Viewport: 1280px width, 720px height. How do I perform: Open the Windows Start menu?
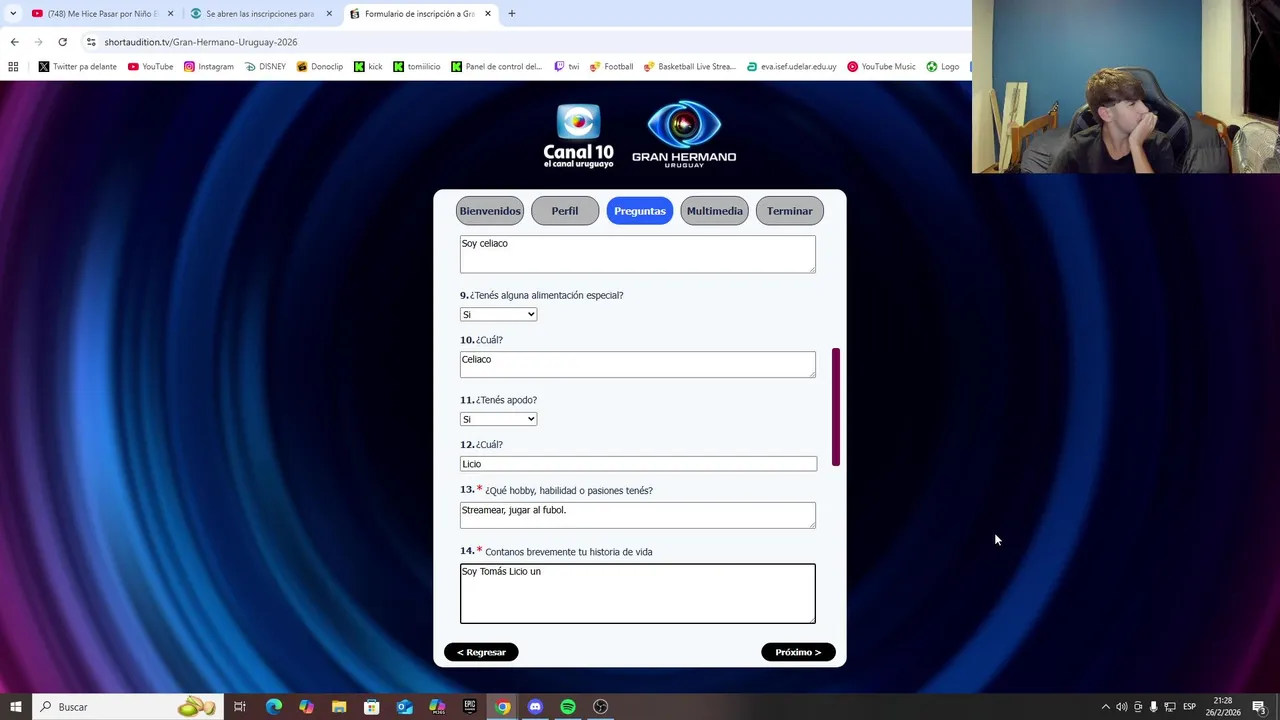point(15,707)
